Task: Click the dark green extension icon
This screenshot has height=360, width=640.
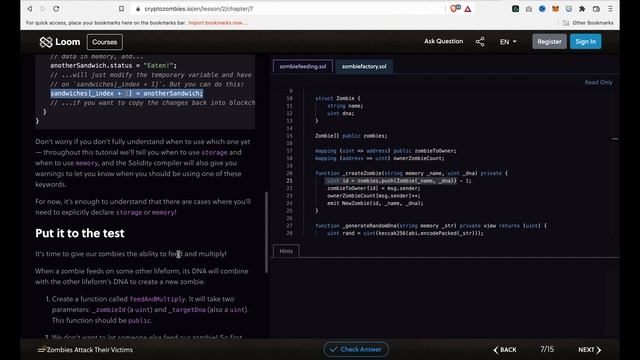Action: click(x=516, y=9)
